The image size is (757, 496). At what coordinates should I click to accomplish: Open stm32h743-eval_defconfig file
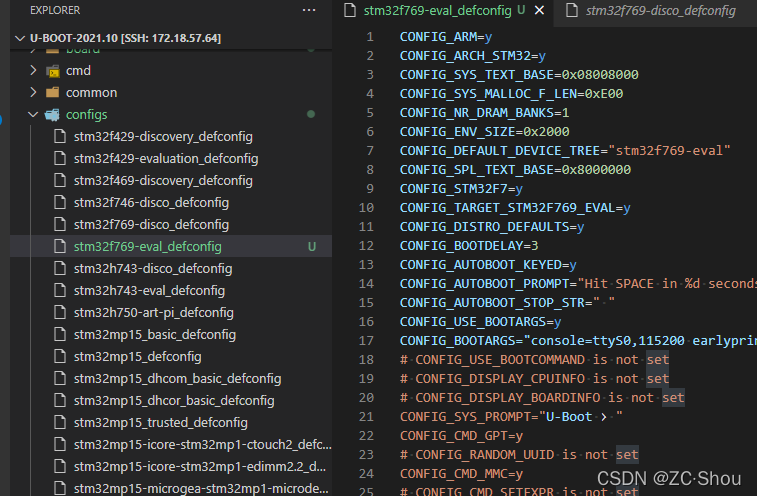149,290
